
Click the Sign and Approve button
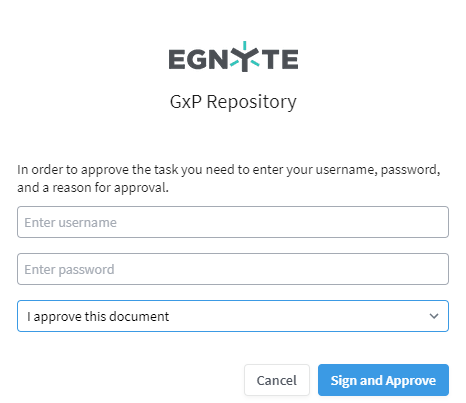point(383,380)
